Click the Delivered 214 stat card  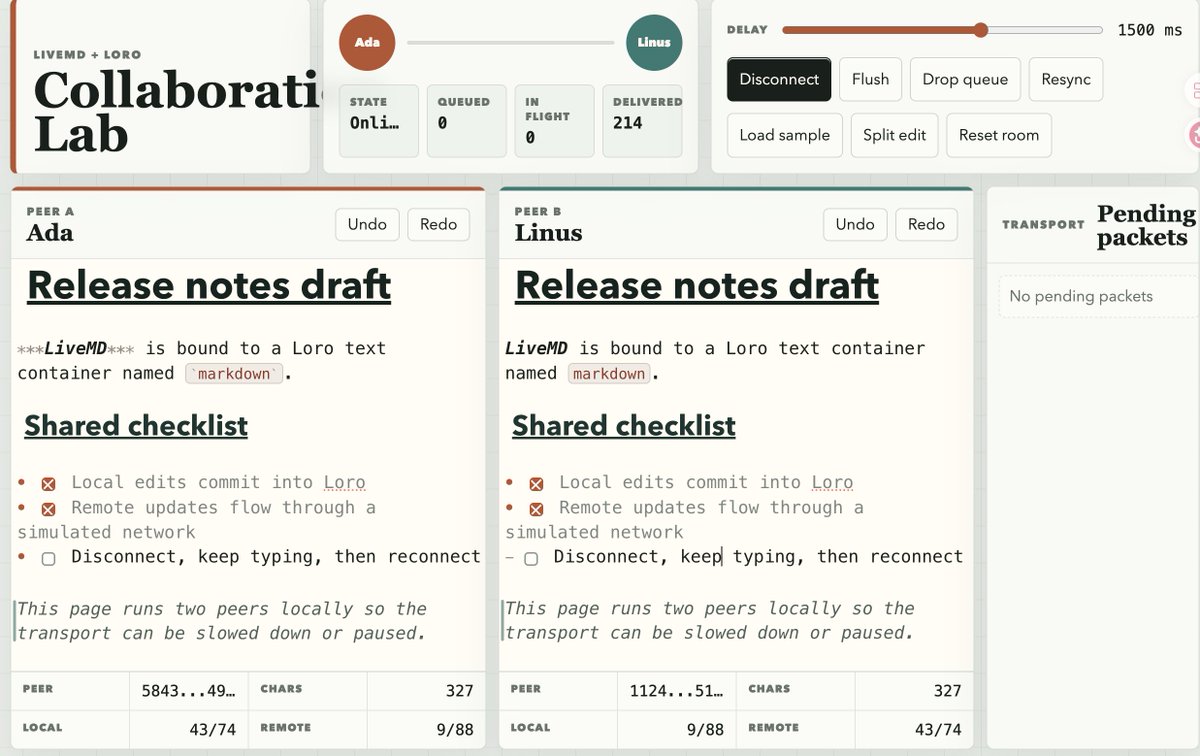[642, 121]
